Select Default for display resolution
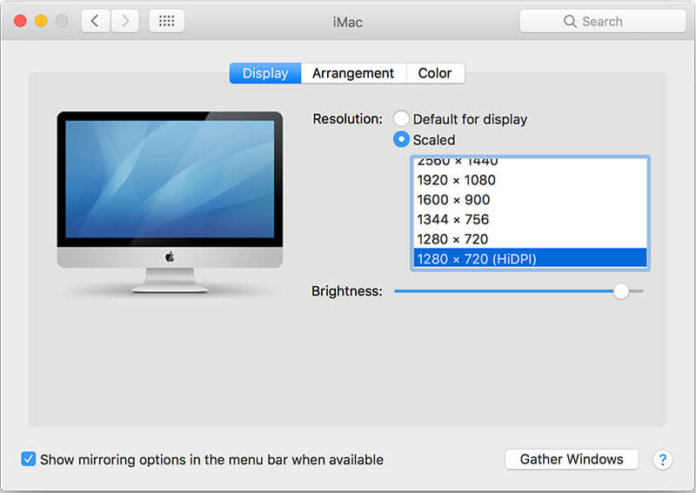The height and width of the screenshot is (493, 696). click(x=402, y=119)
